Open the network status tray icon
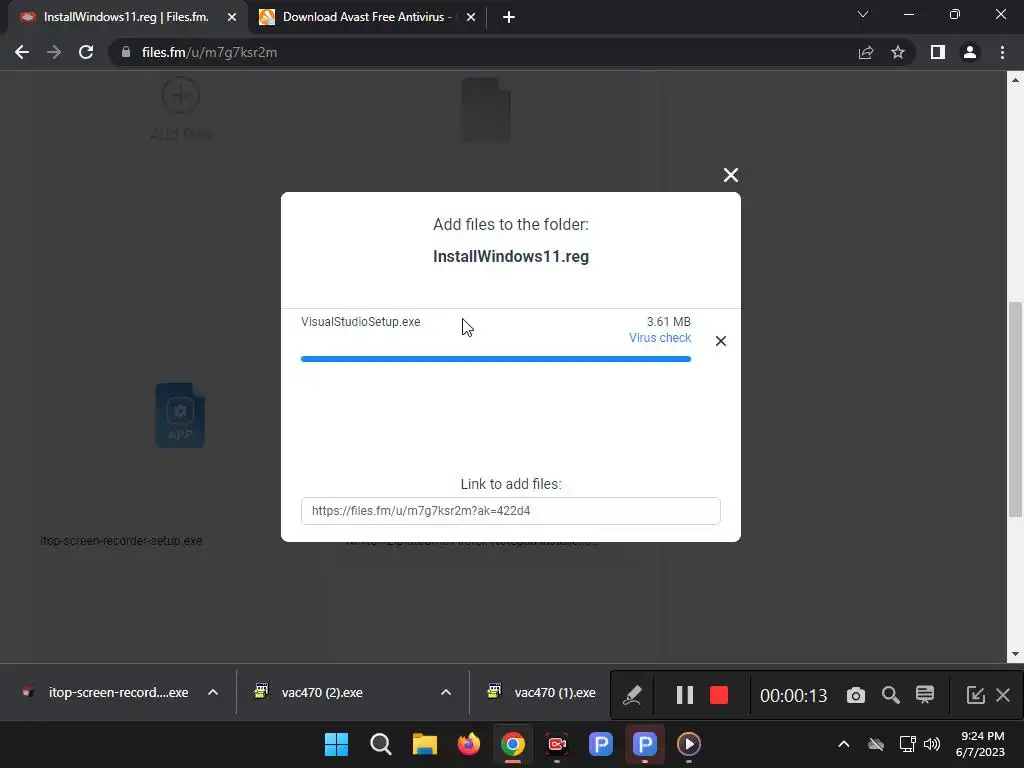The height and width of the screenshot is (768, 1024). [907, 744]
